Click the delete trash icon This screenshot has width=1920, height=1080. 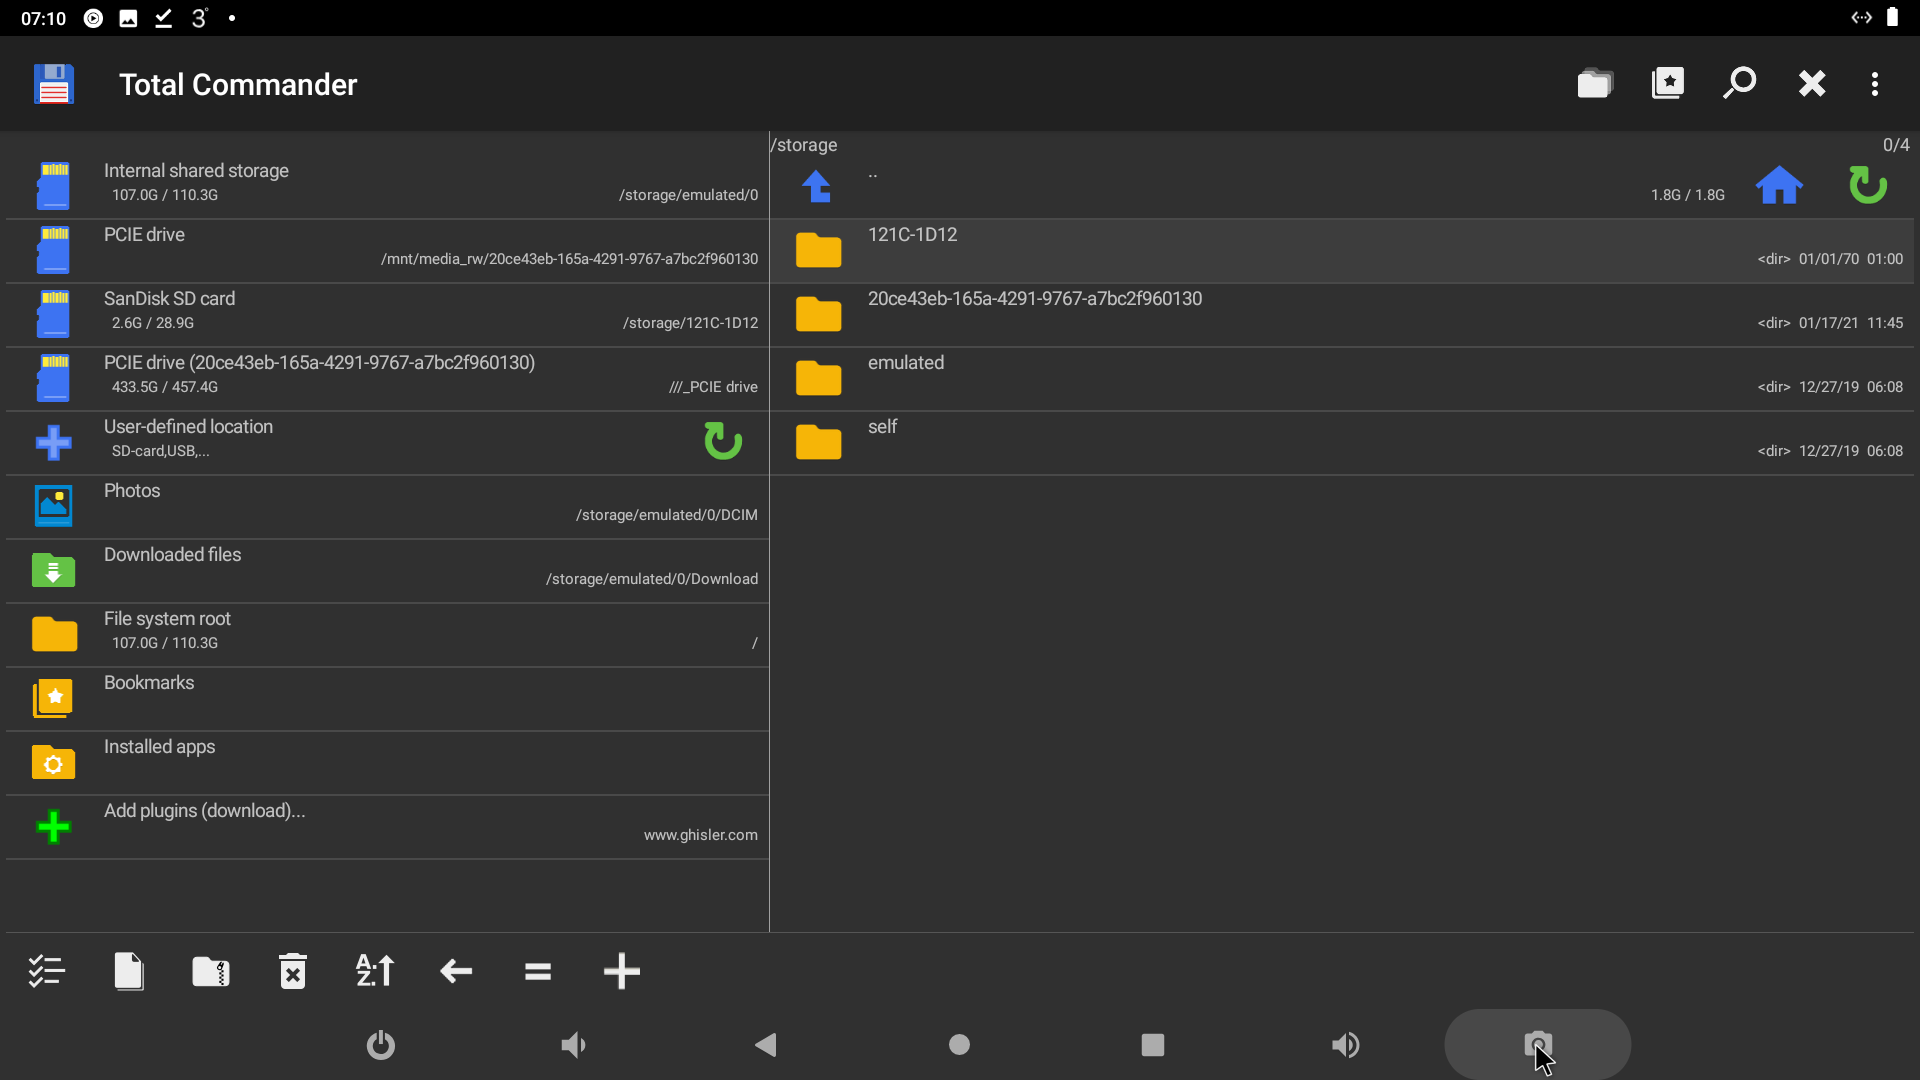pos(293,971)
